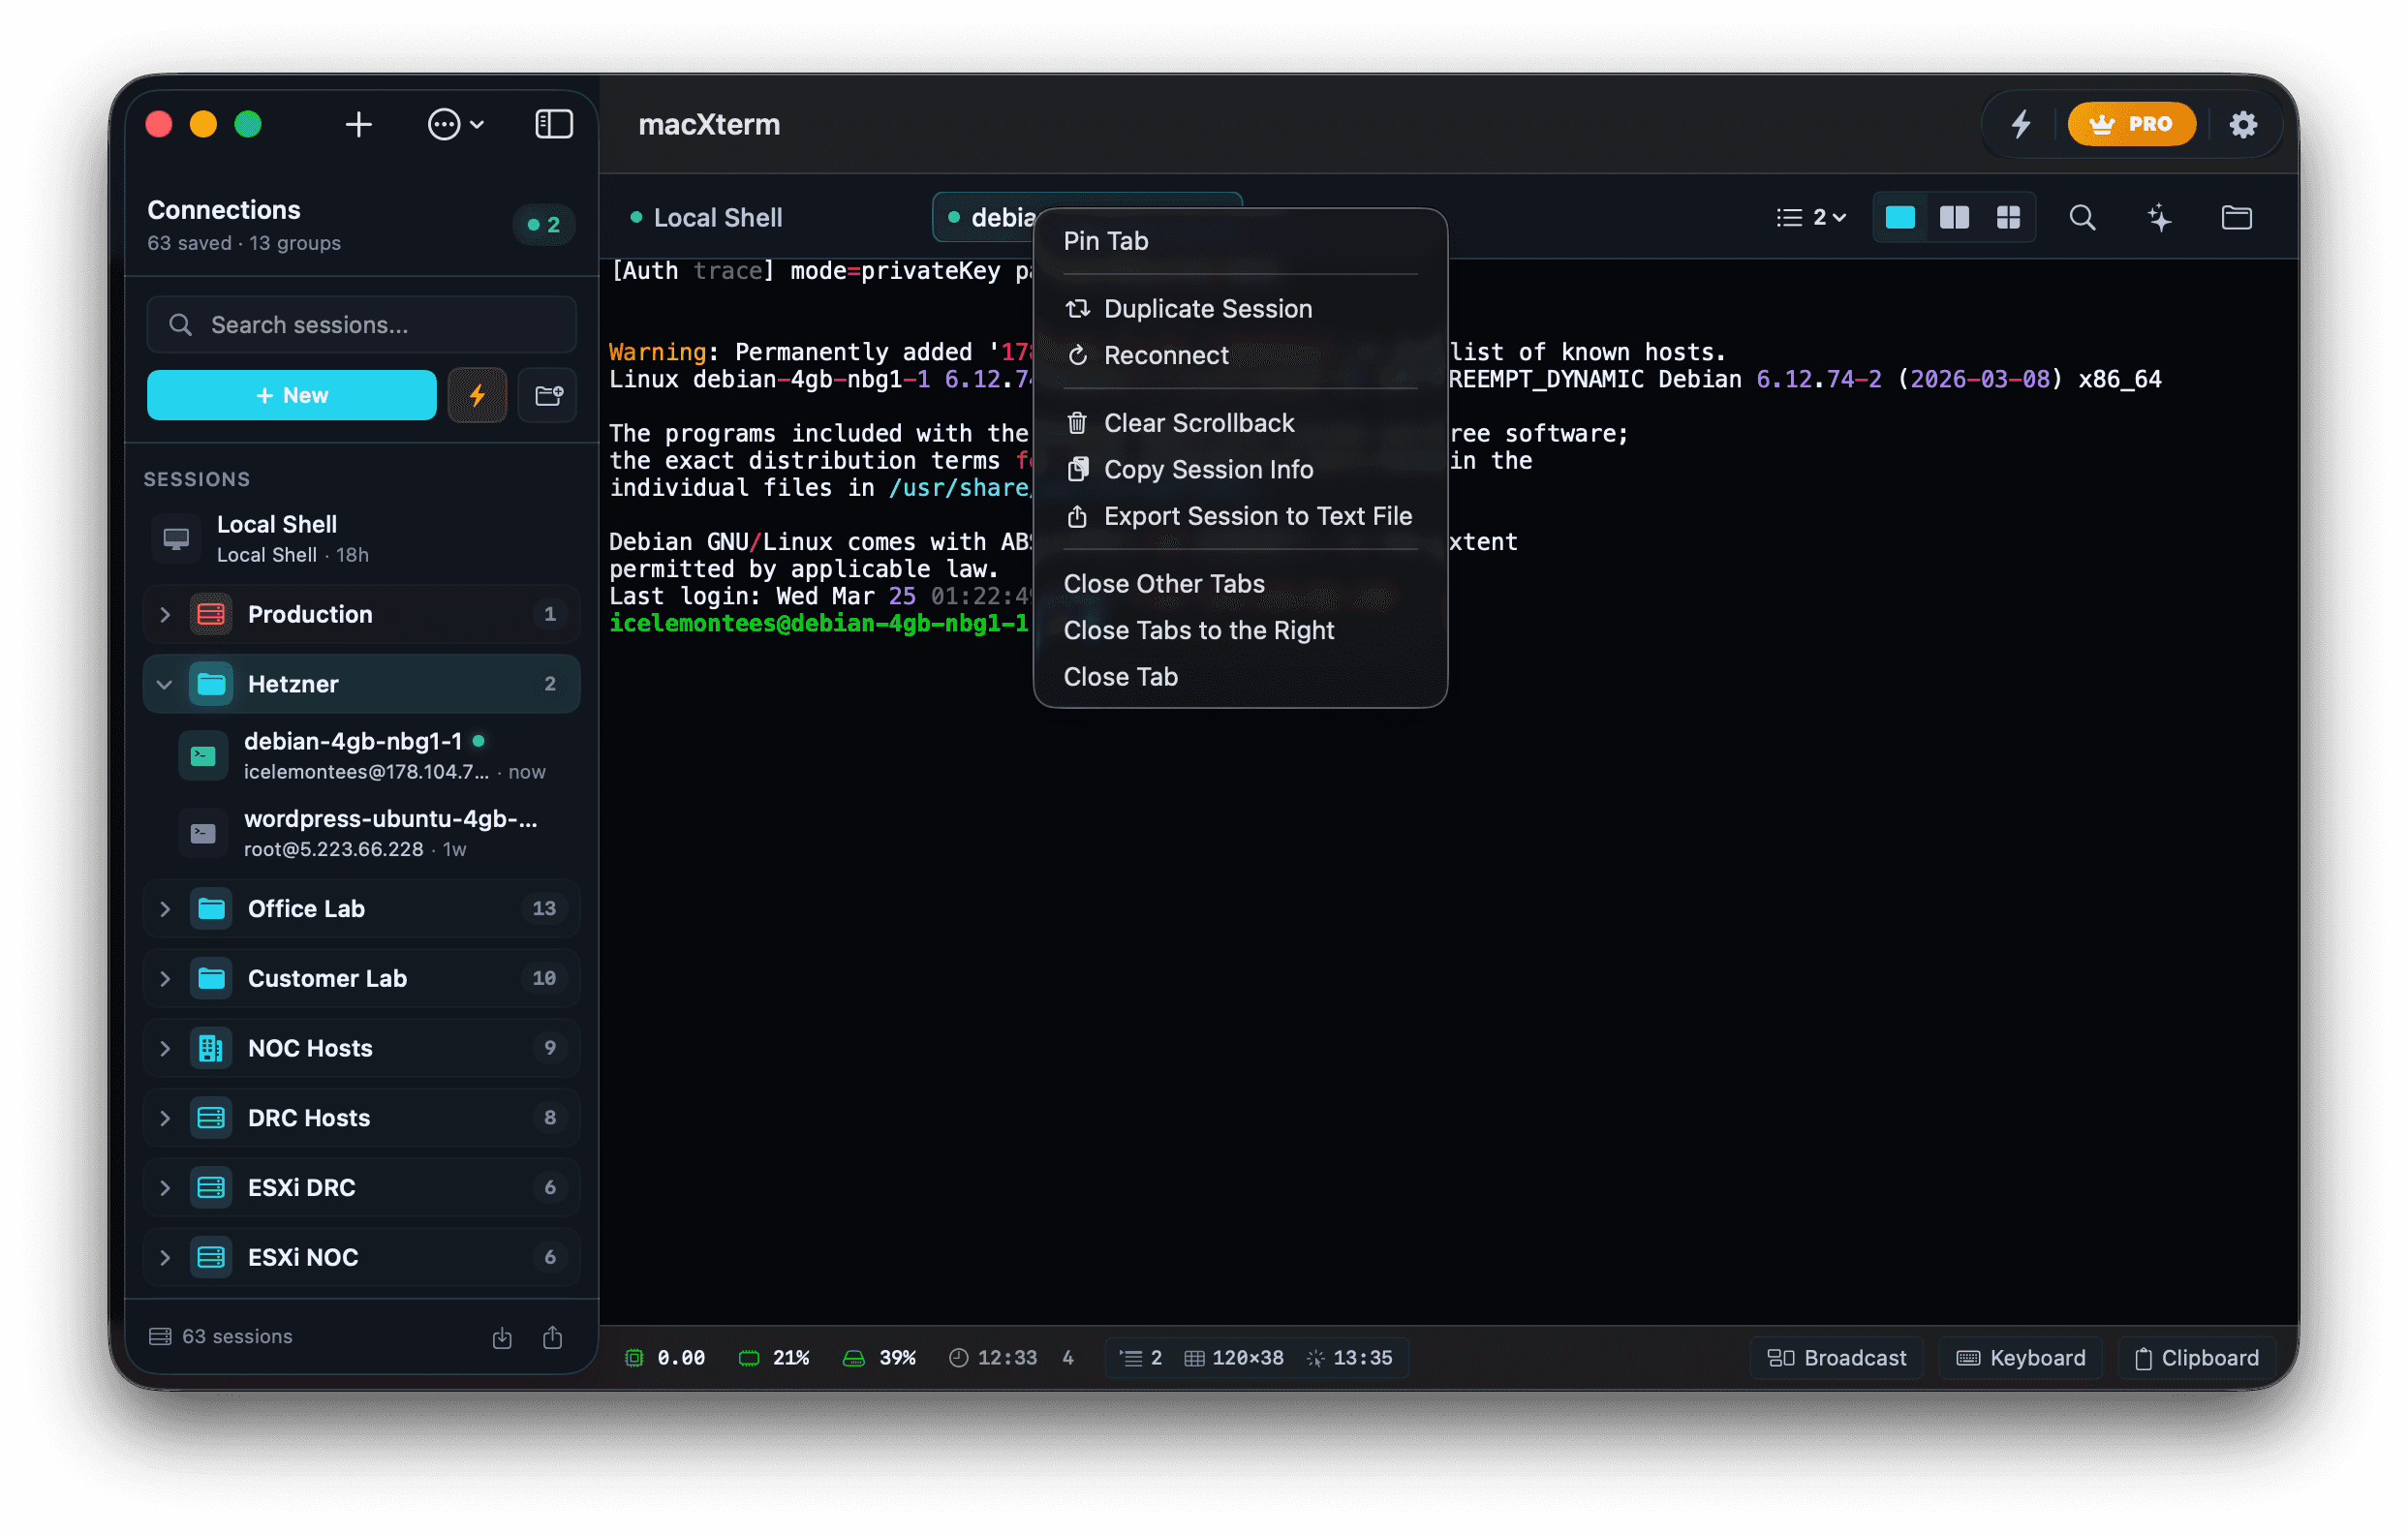Select grid four-pane layout
This screenshot has width=2408, height=1534.
[2008, 218]
